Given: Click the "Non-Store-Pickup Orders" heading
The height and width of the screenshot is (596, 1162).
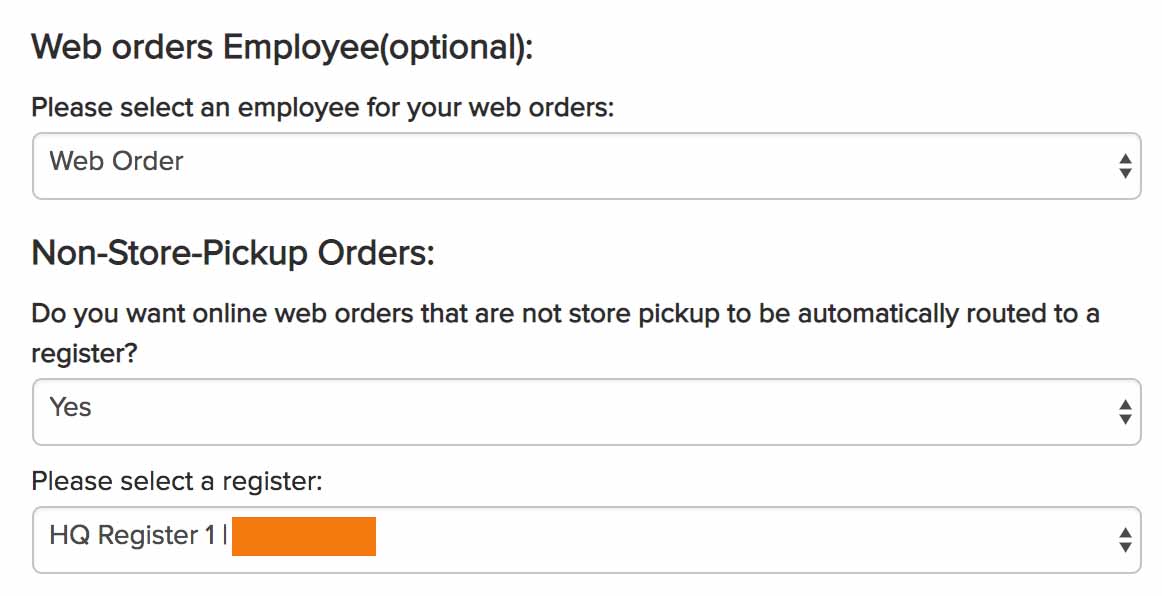Looking at the screenshot, I should pos(233,253).
